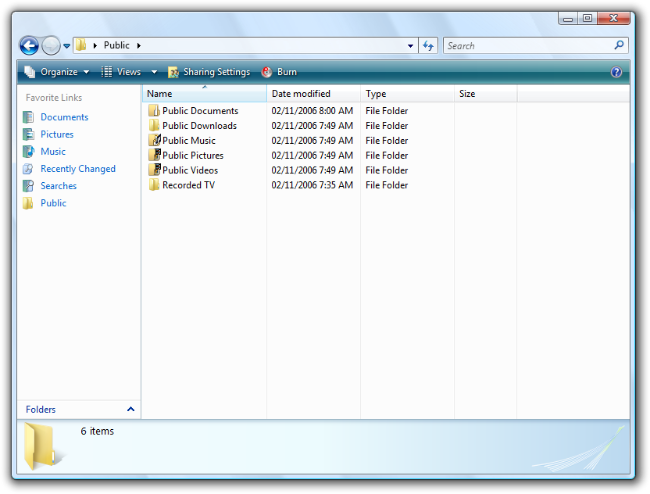Screen dimensions: 650x494
Task: Select the Public Music folder icon
Action: (154, 140)
